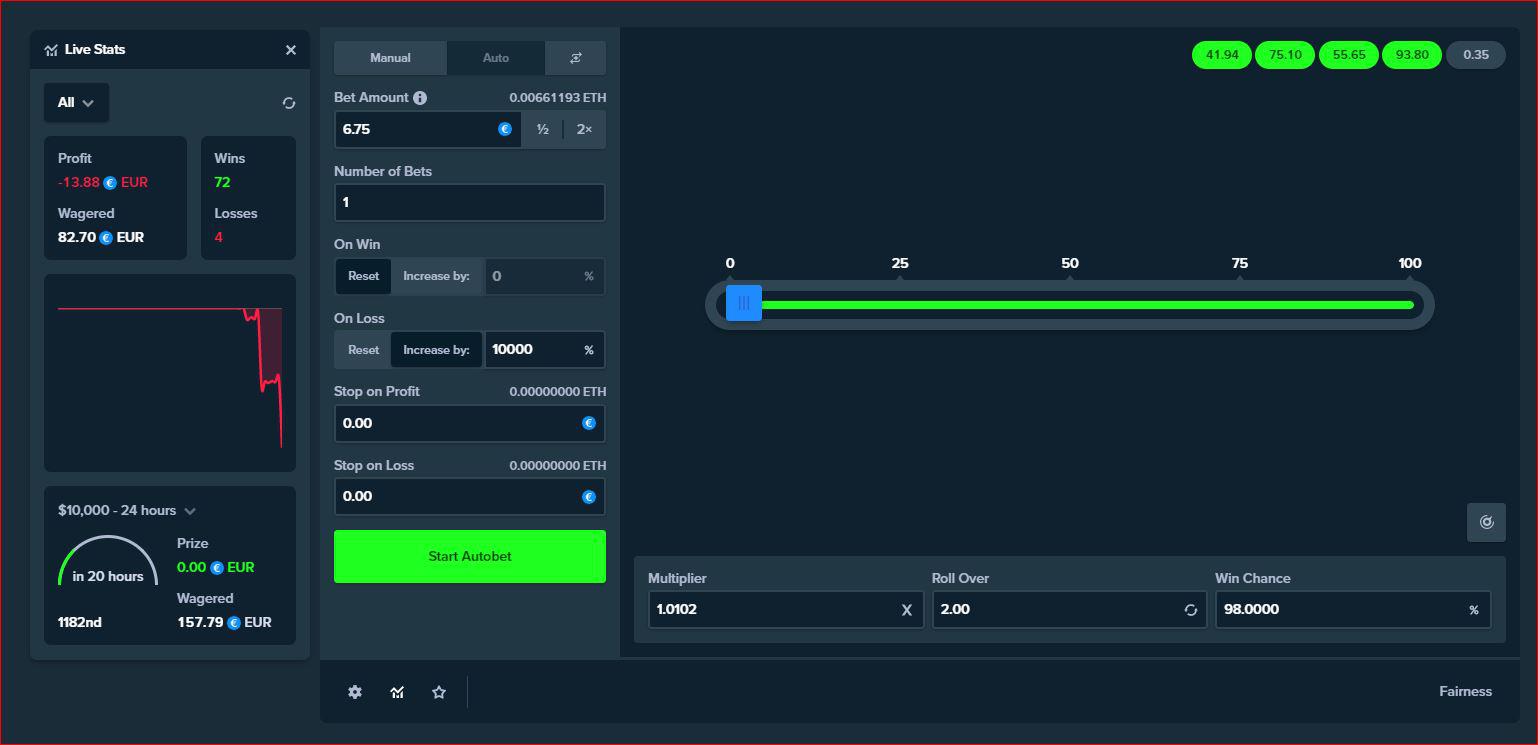Close the Live Stats panel

coord(291,50)
